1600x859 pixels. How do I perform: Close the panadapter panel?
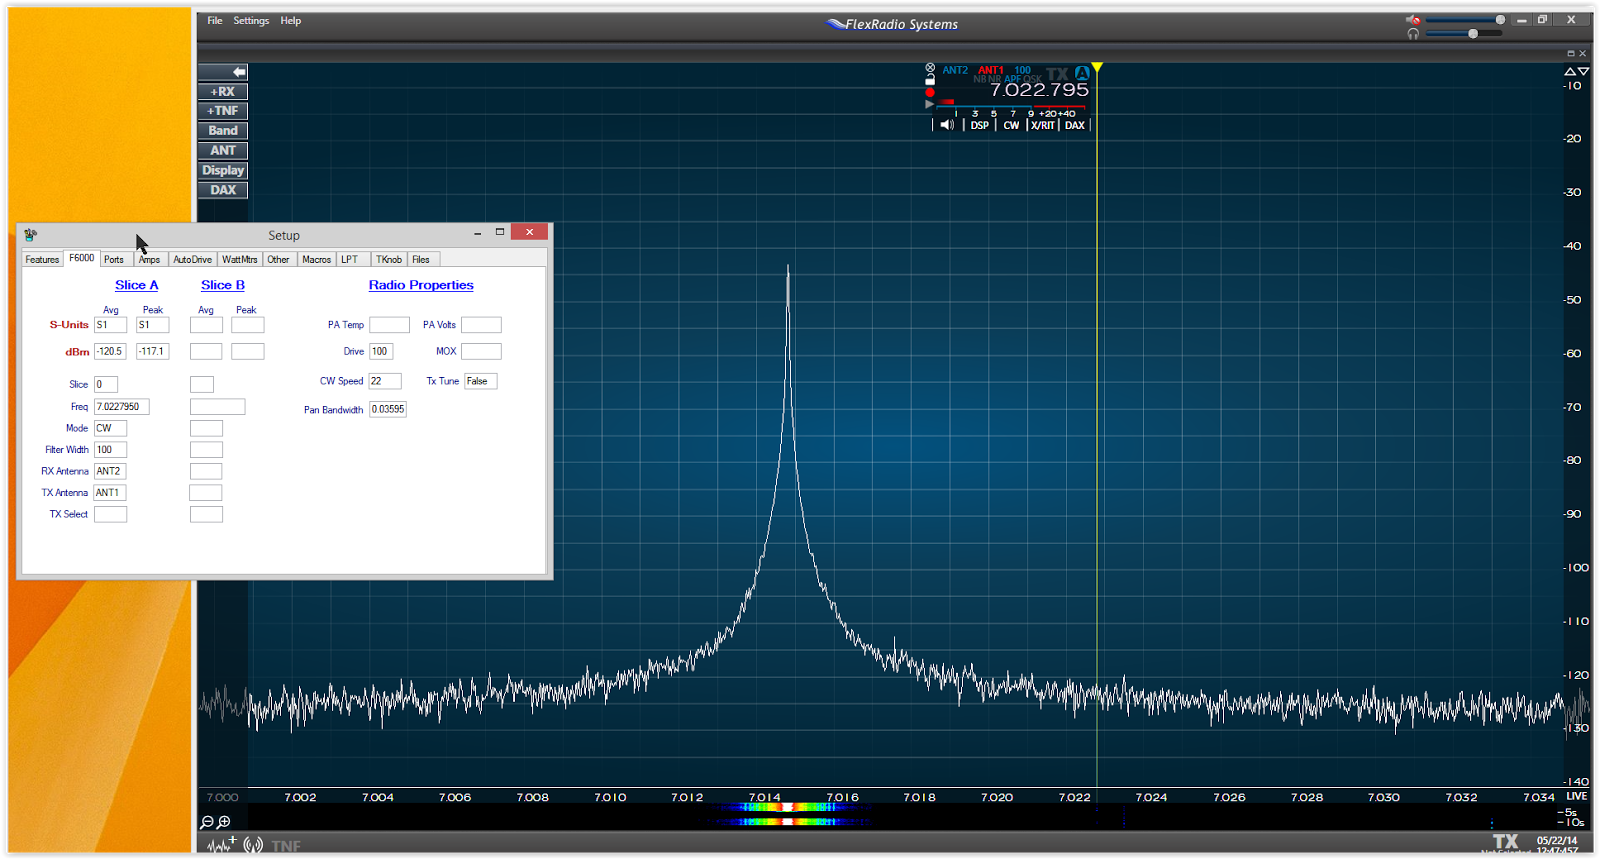click(x=1582, y=53)
